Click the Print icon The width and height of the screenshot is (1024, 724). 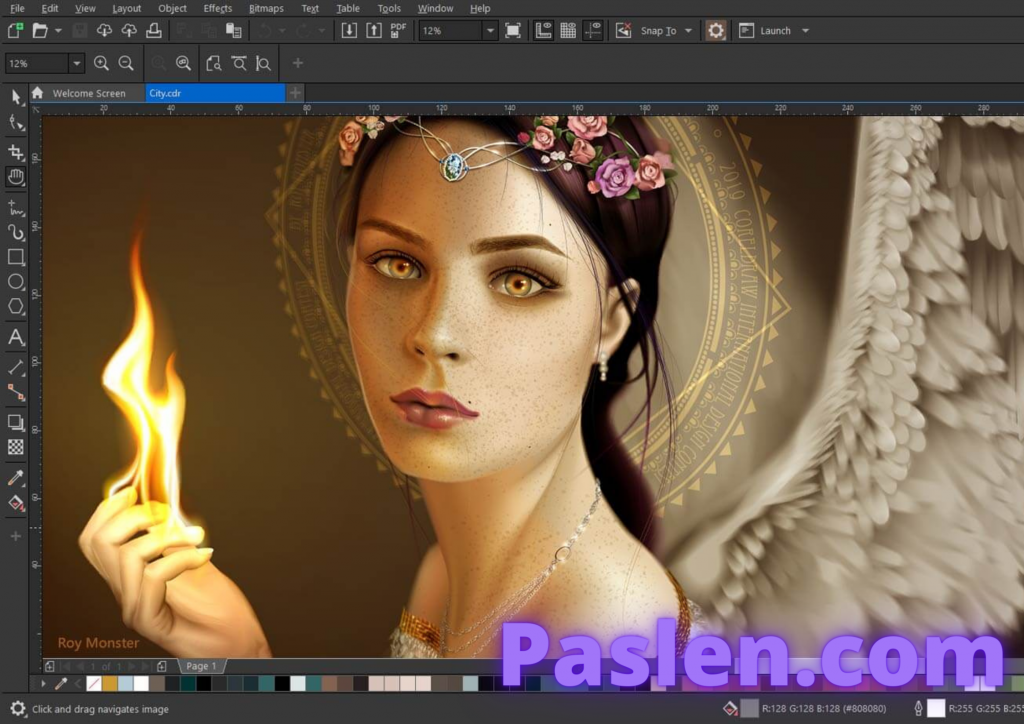(153, 30)
